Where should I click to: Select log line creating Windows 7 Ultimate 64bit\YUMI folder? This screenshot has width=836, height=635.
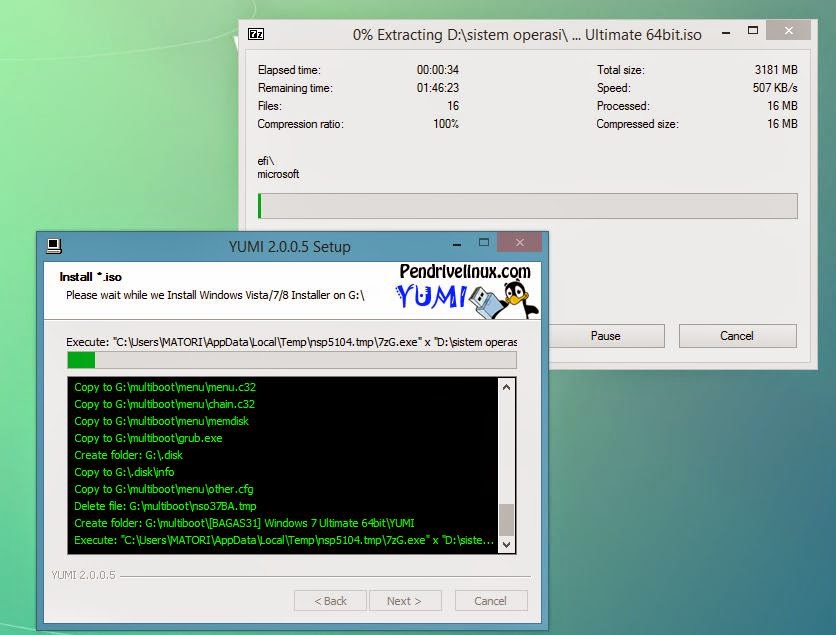(x=244, y=523)
